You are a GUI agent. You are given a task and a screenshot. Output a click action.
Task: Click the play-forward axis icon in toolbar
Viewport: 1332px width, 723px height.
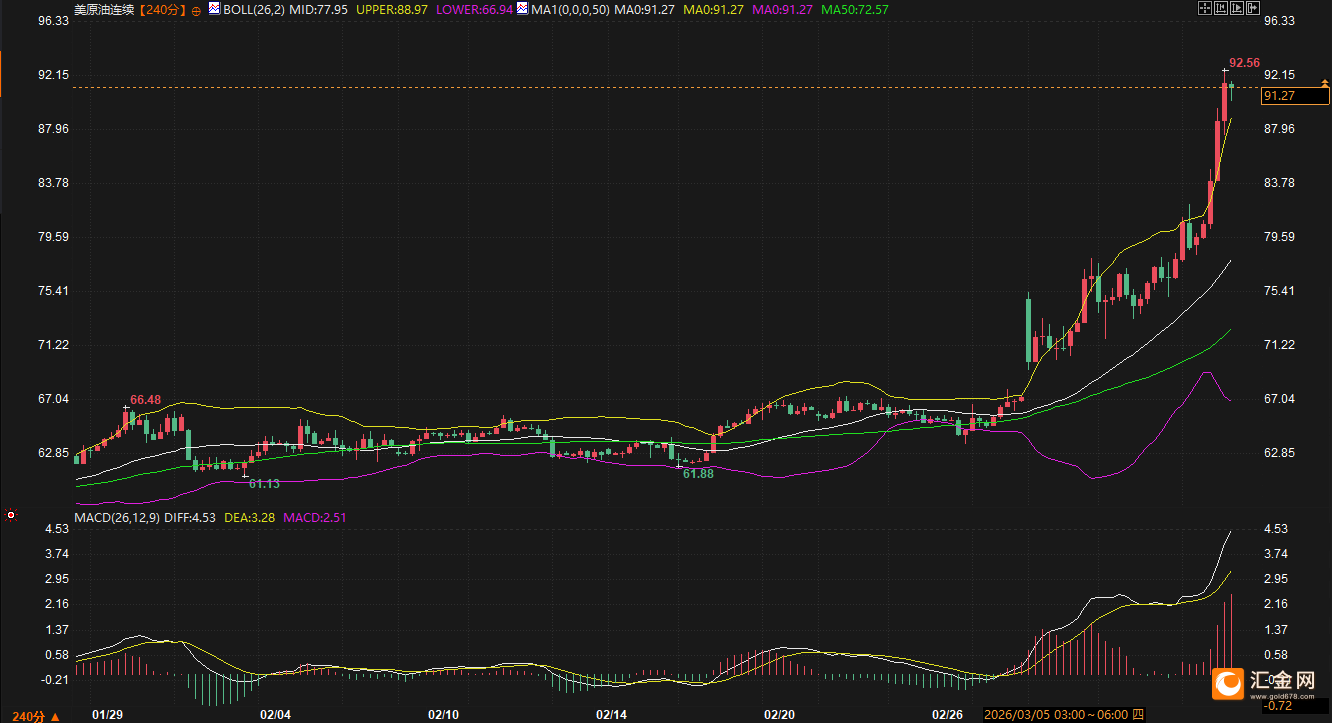(x=1237, y=8)
